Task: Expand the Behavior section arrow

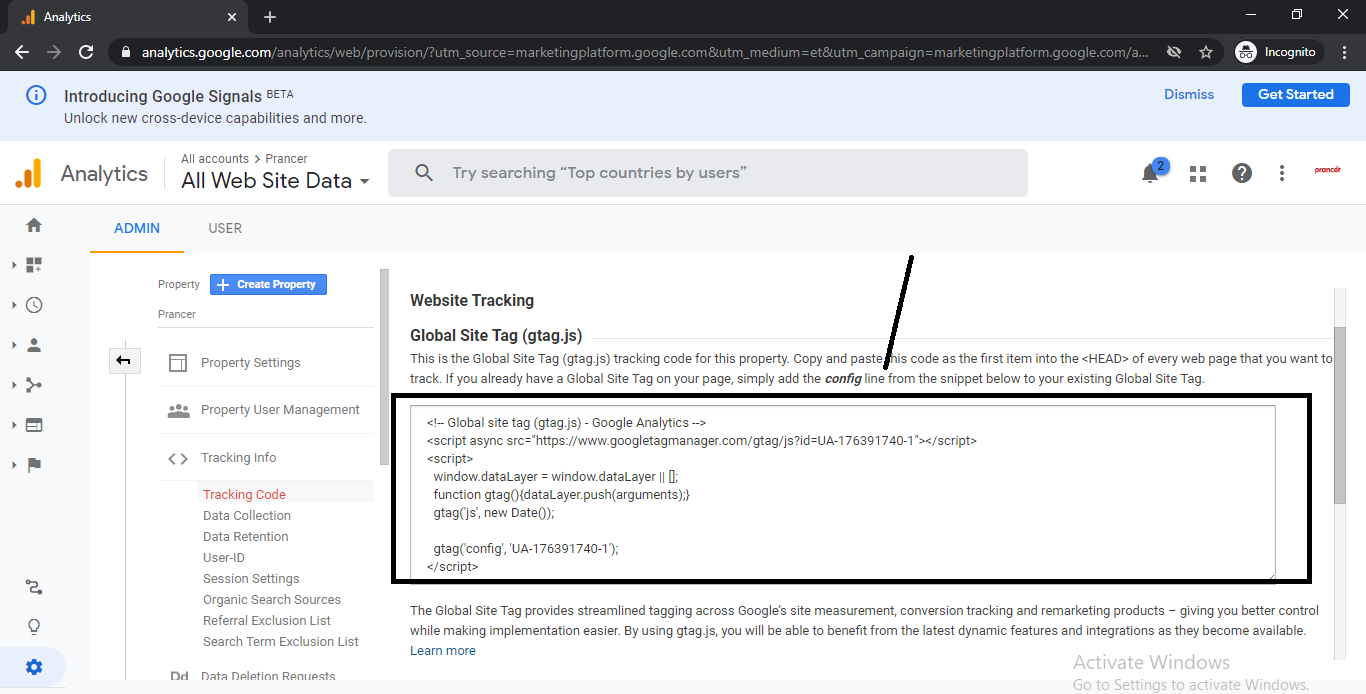Action: tap(14, 425)
